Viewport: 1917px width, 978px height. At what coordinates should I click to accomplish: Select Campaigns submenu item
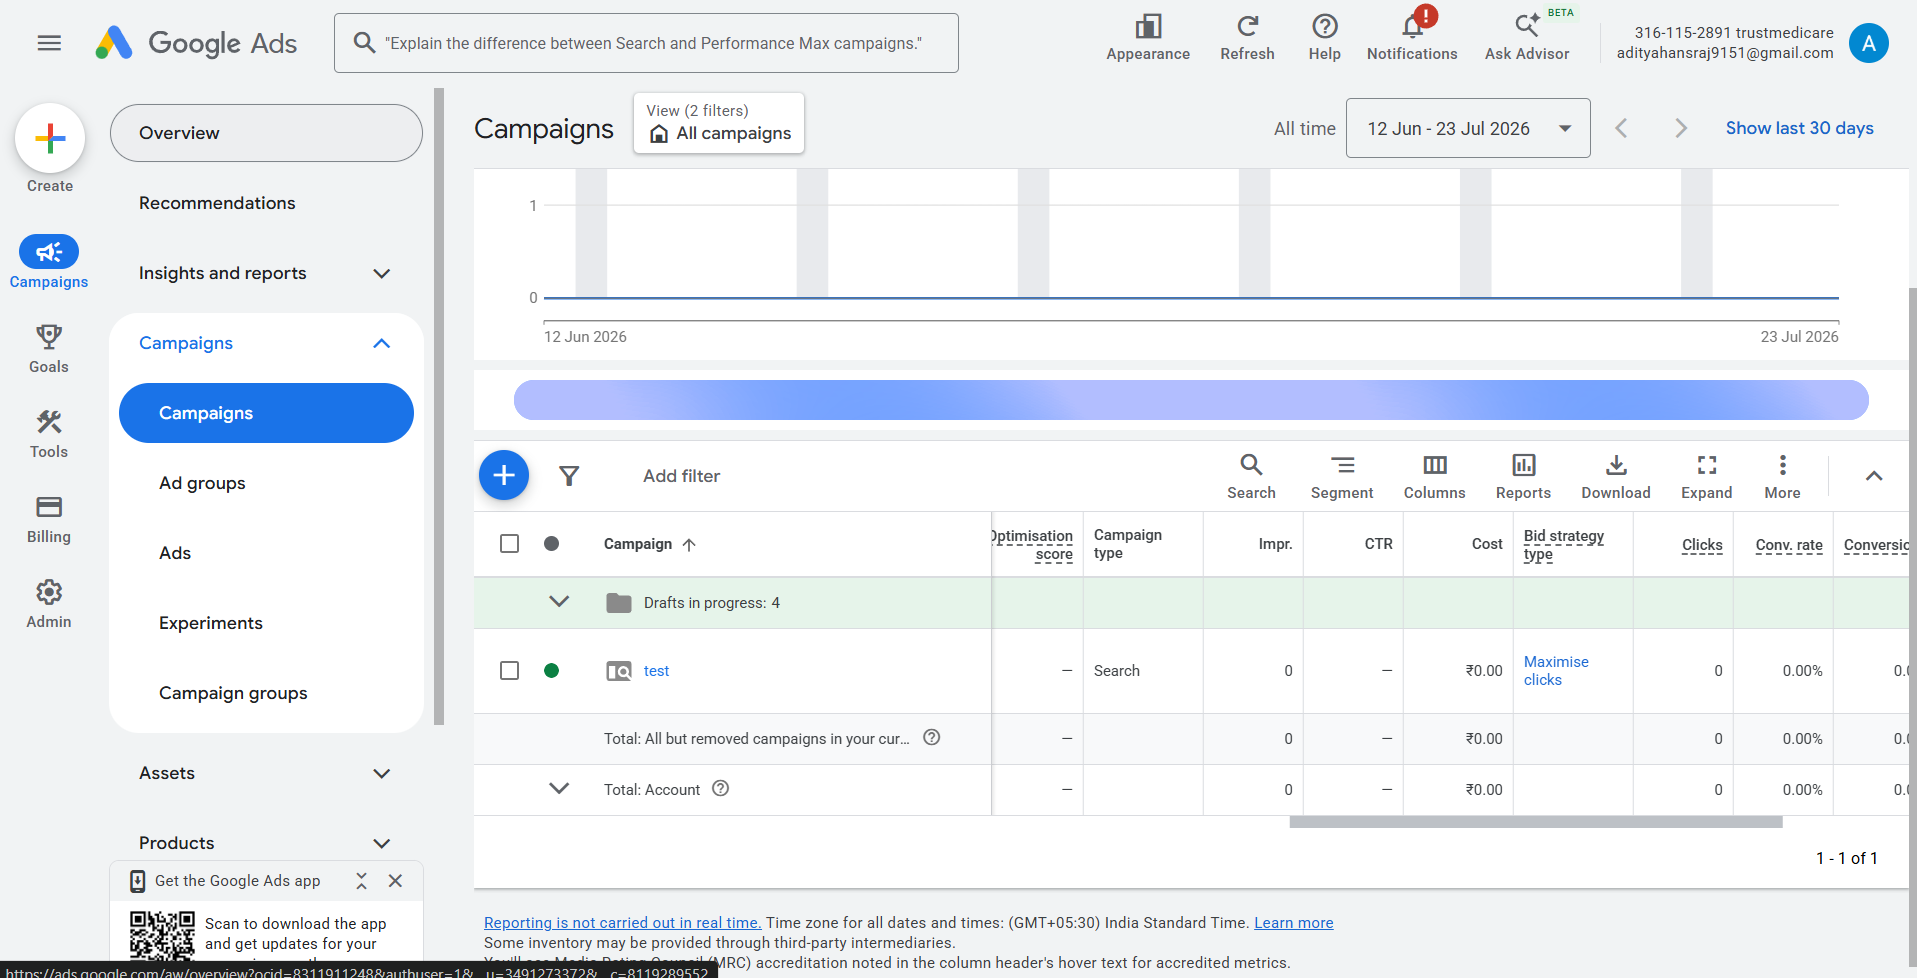click(x=266, y=413)
